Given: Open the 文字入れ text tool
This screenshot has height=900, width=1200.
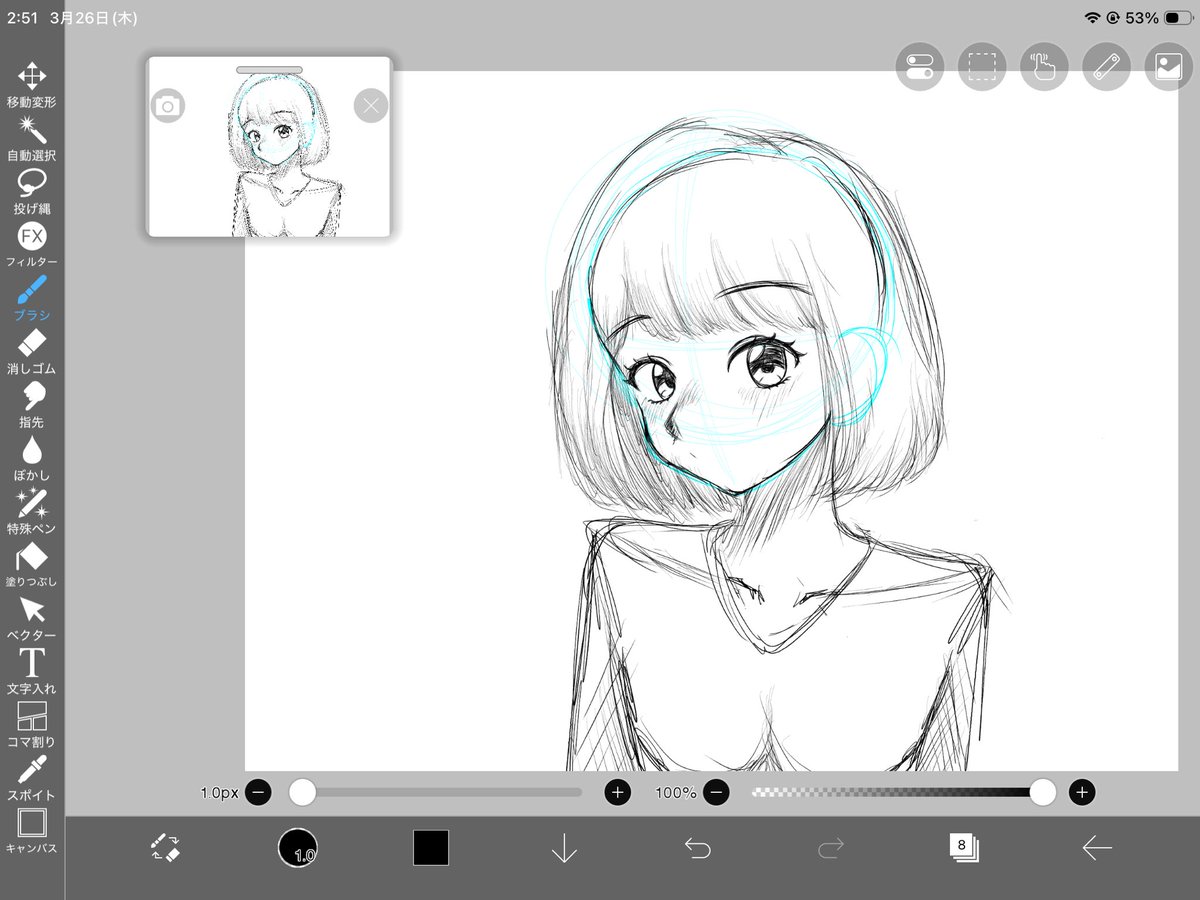Looking at the screenshot, I should click(x=32, y=672).
